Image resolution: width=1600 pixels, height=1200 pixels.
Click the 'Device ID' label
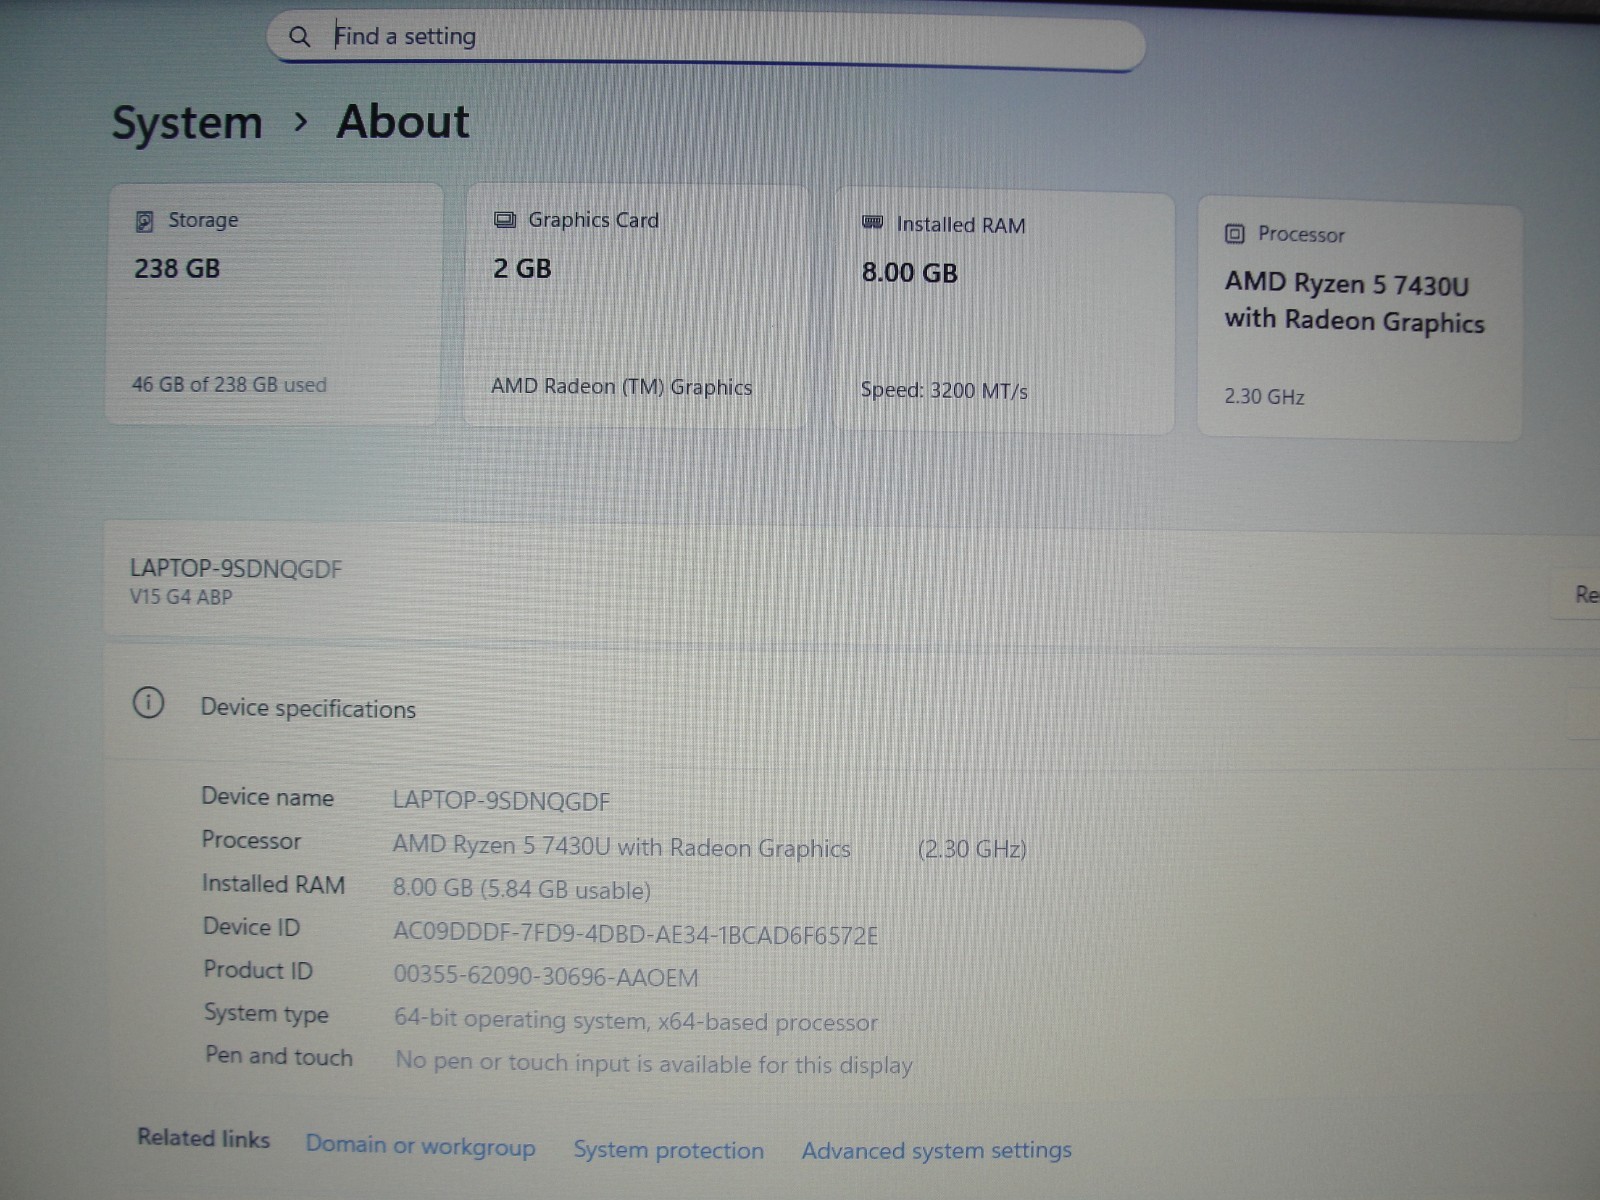coord(251,927)
